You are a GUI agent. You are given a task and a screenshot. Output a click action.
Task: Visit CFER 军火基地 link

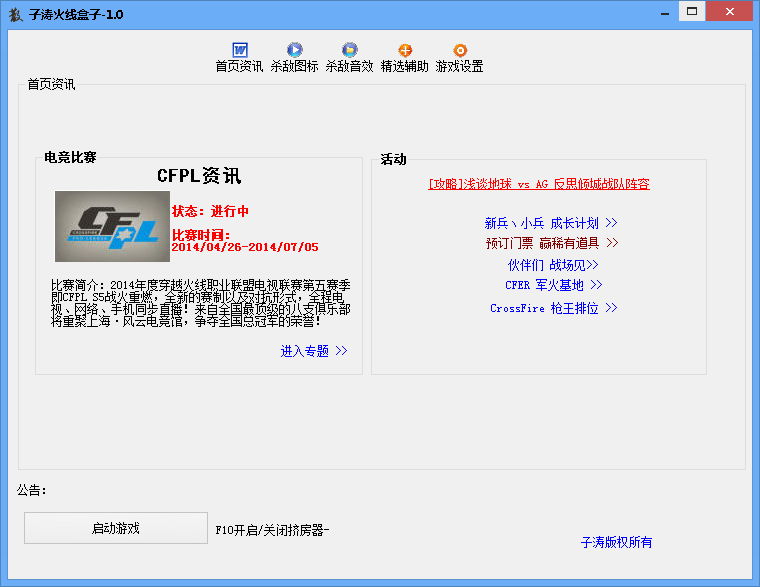click(x=553, y=285)
